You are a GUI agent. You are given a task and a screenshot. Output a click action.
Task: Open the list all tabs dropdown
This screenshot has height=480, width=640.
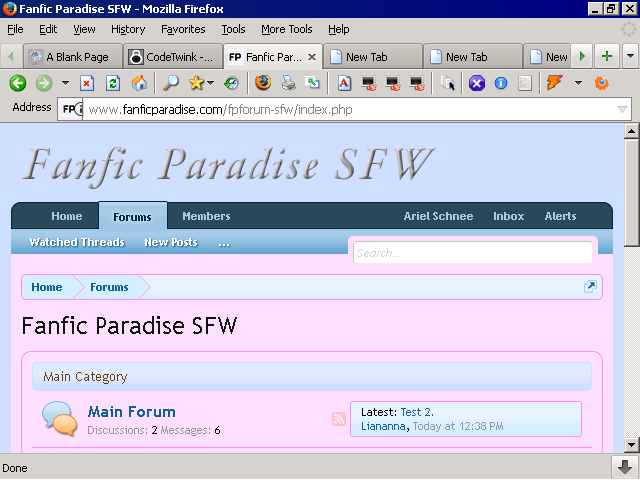pos(630,56)
